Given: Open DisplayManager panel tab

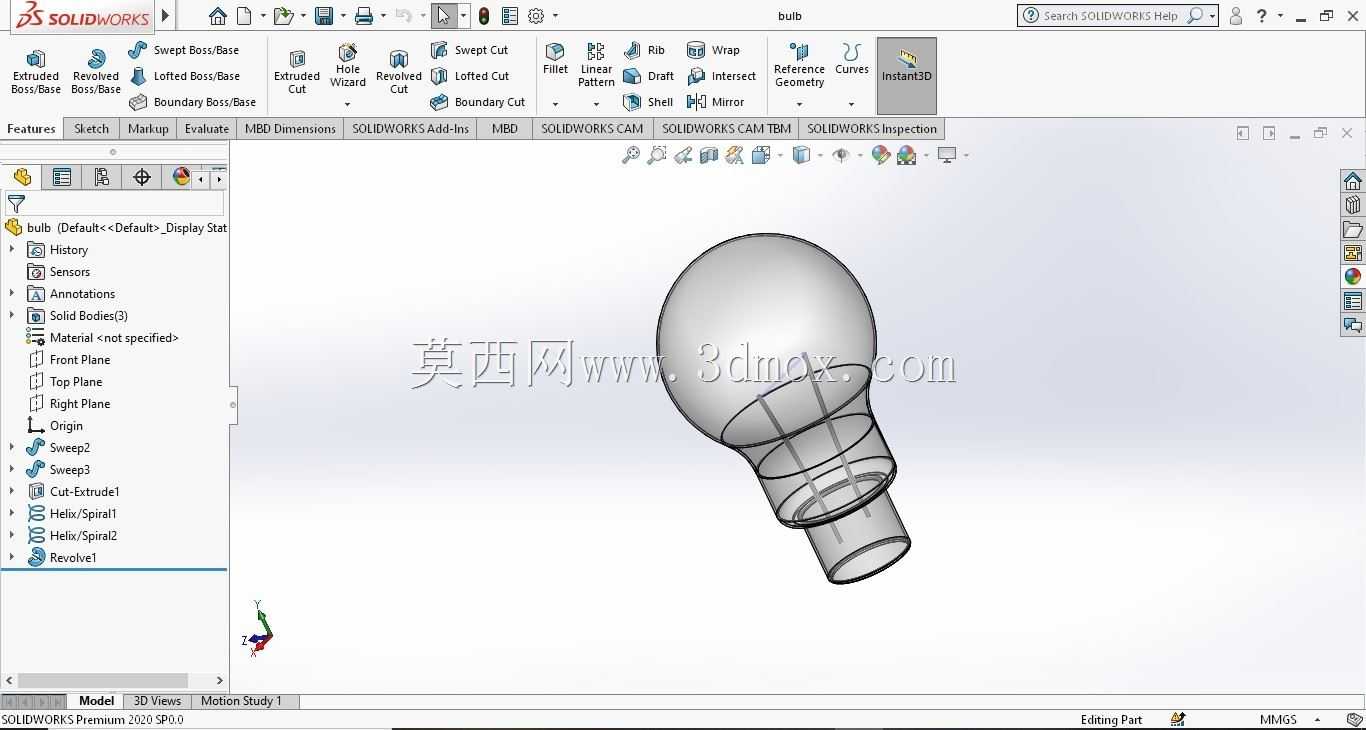Looking at the screenshot, I should tap(181, 177).
